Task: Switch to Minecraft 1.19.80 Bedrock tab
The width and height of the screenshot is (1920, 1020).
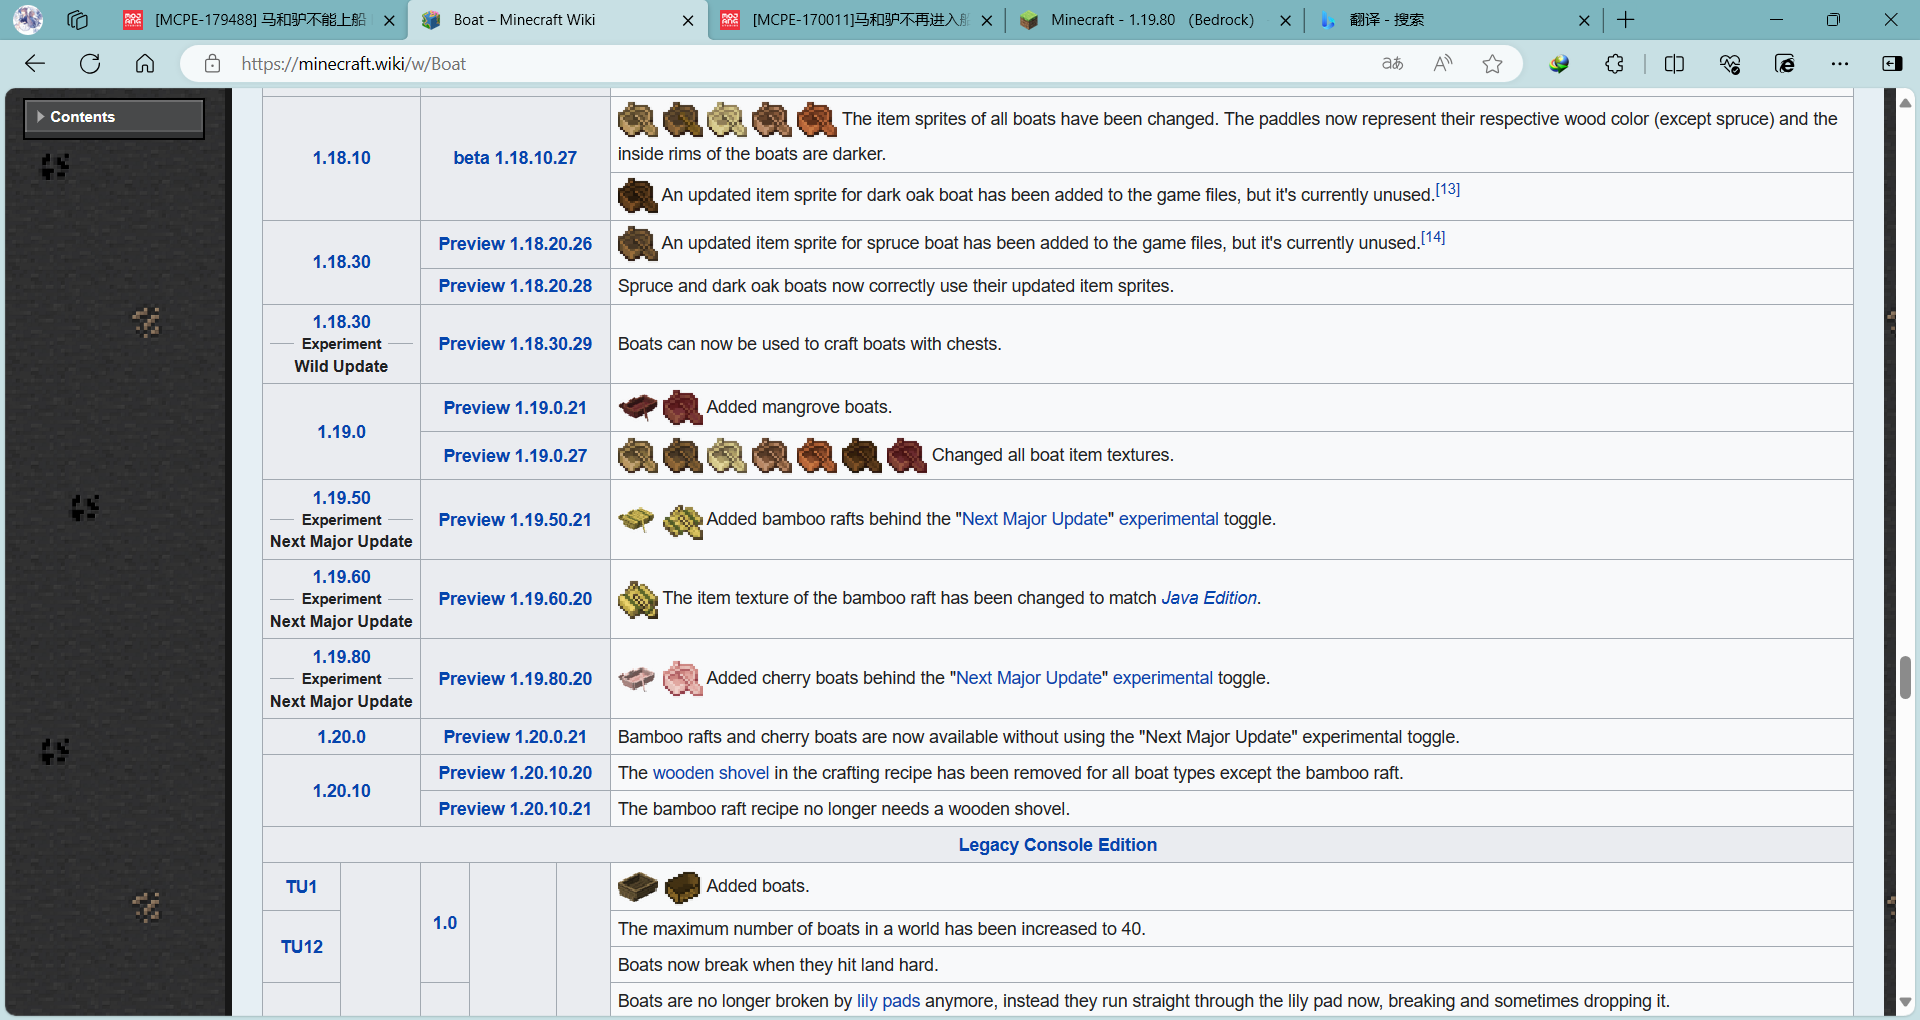Action: [x=1151, y=20]
